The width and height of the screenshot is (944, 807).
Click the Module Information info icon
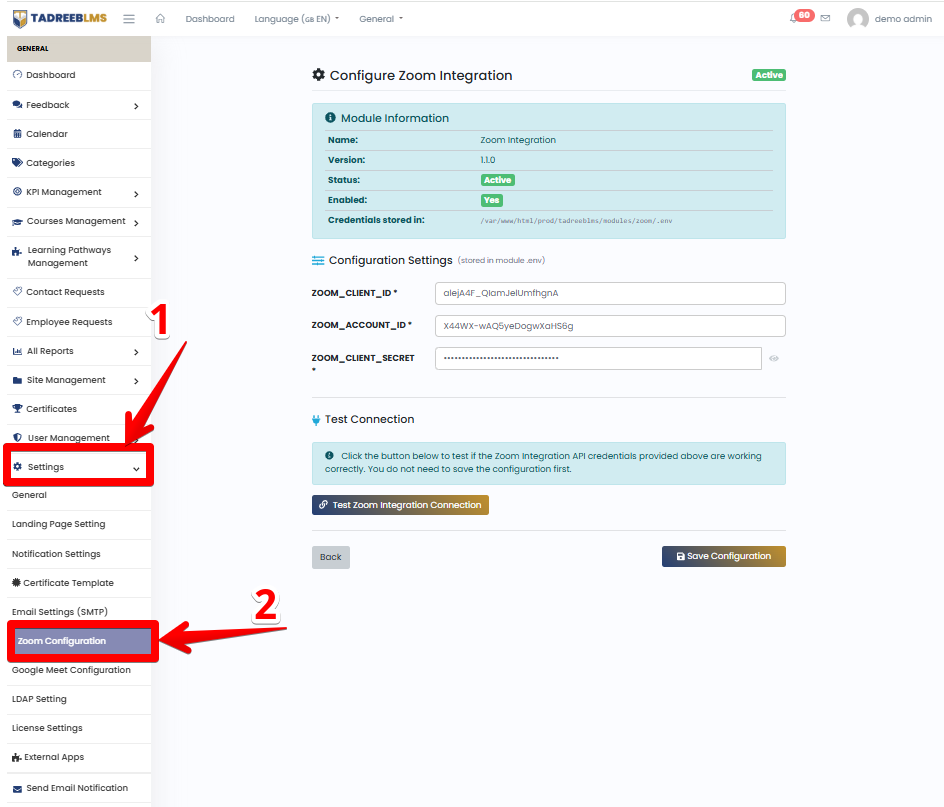point(330,117)
